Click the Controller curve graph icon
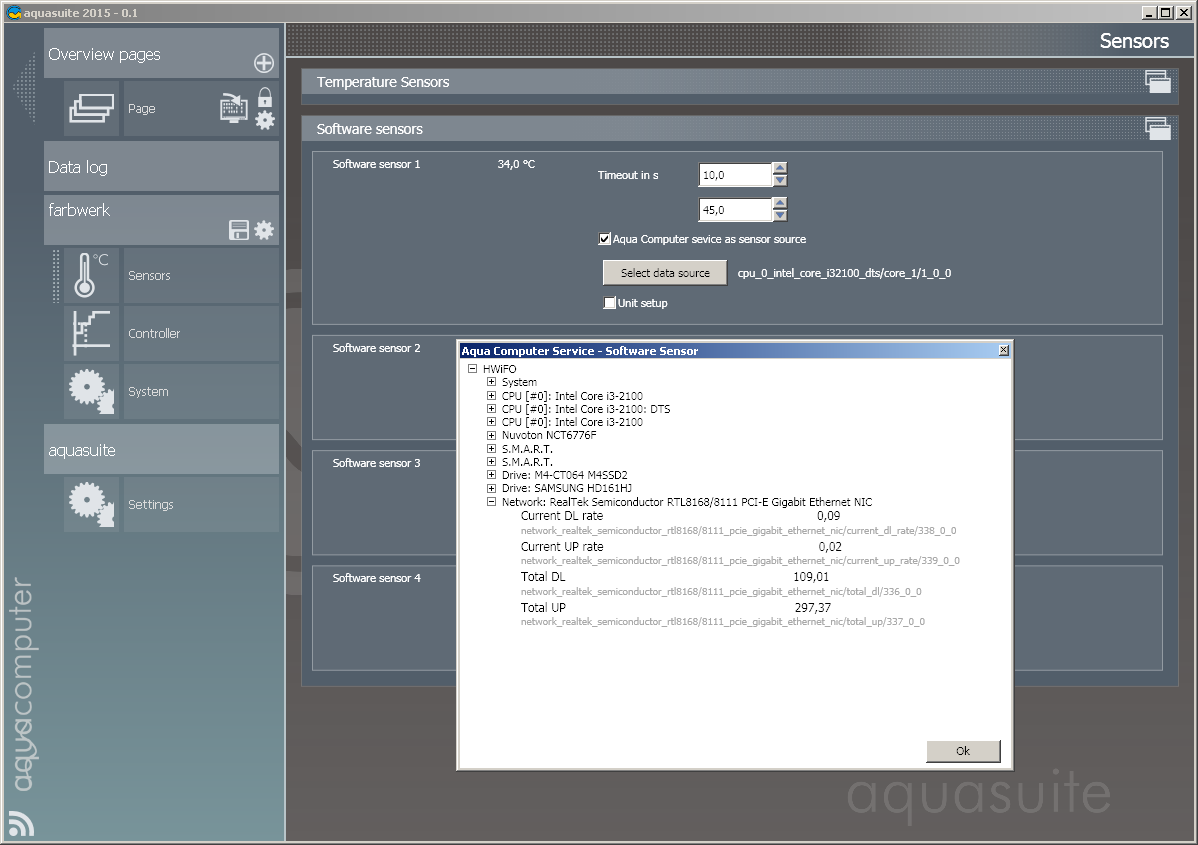Screen dimensions: 1198x845 point(92,333)
